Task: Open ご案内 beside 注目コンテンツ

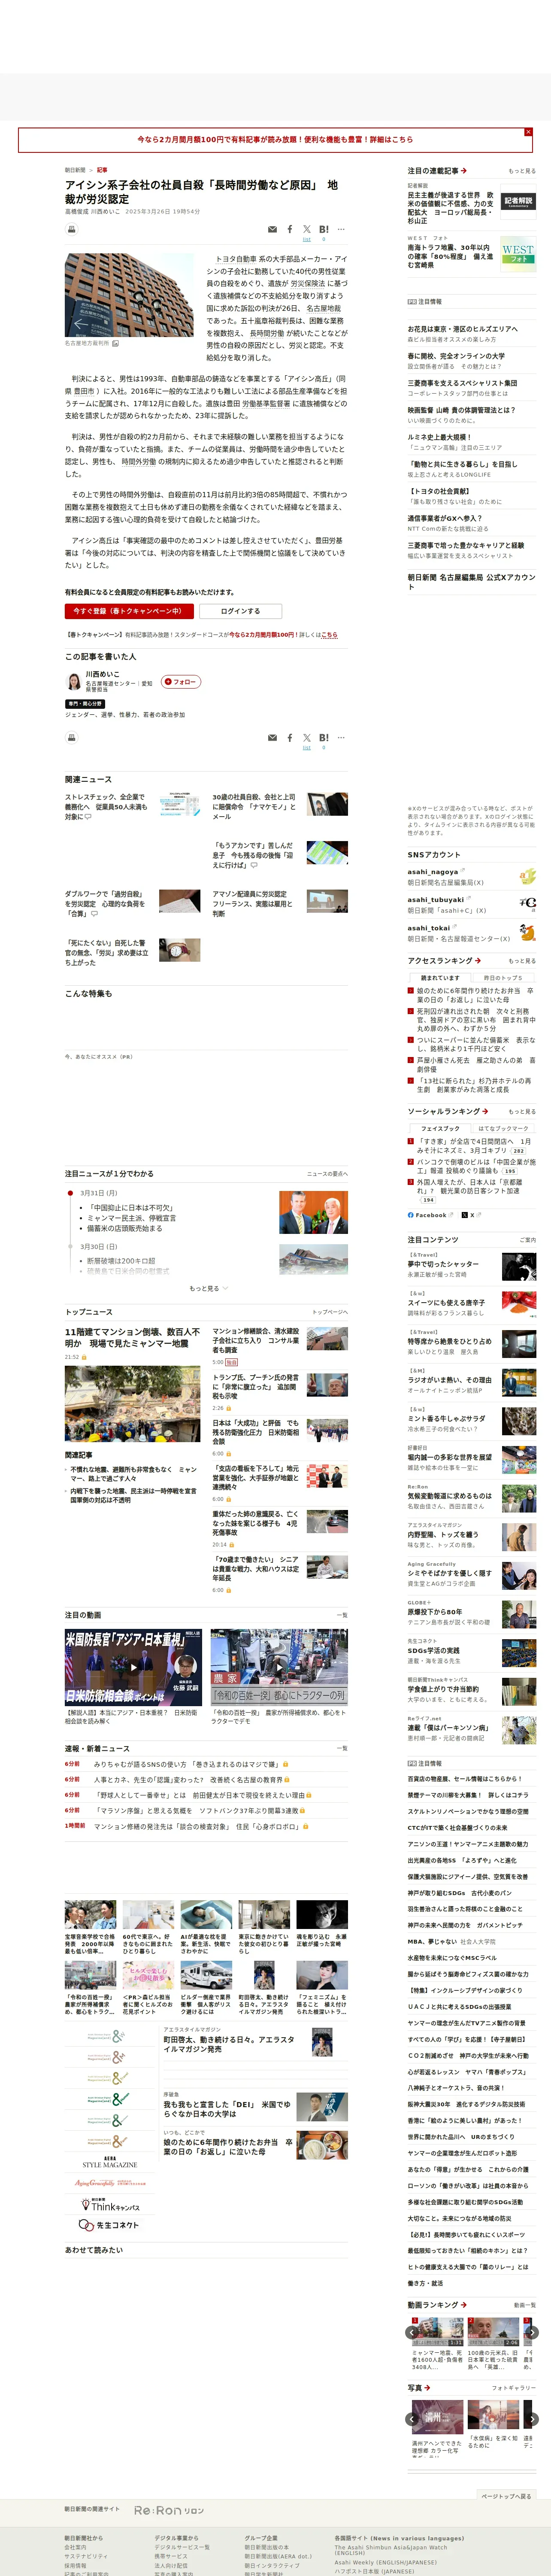Action: pyautogui.click(x=527, y=1240)
